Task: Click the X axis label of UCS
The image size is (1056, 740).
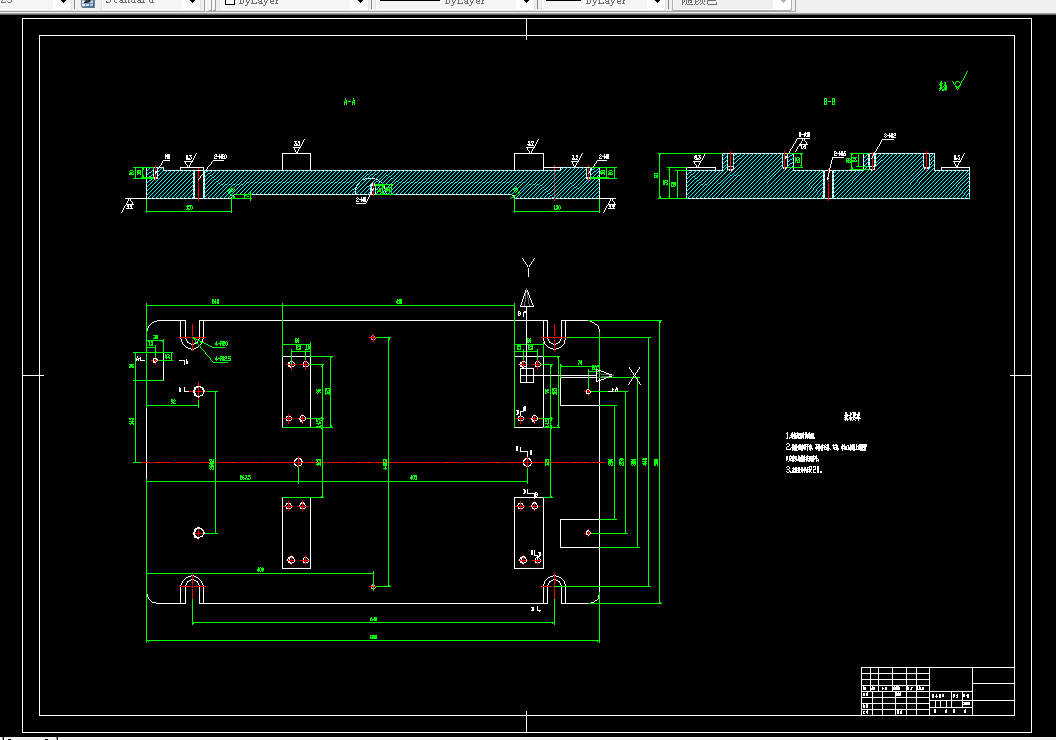Action: coord(634,376)
